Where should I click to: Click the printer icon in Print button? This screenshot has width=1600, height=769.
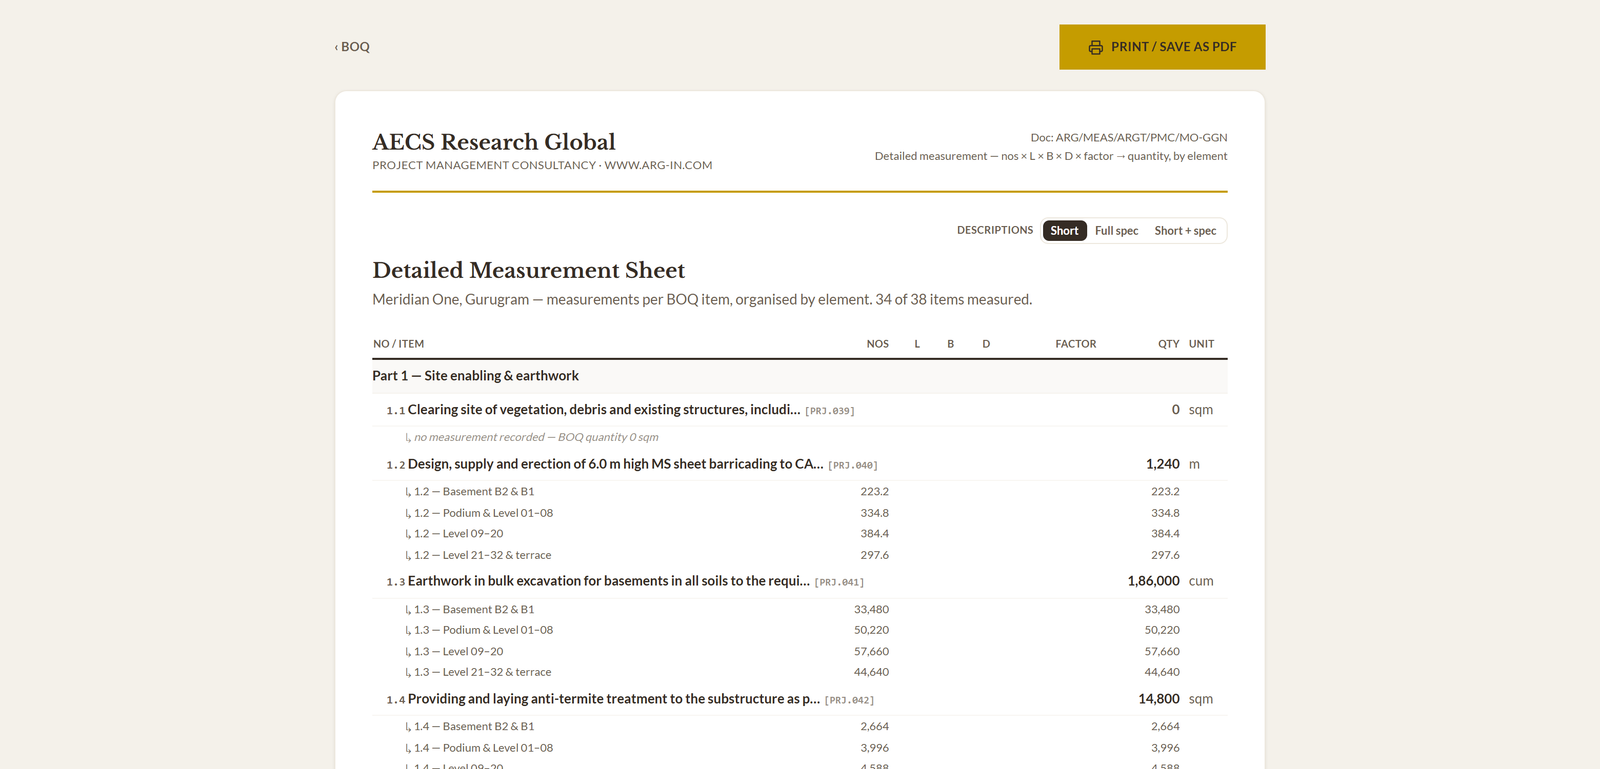[1096, 47]
